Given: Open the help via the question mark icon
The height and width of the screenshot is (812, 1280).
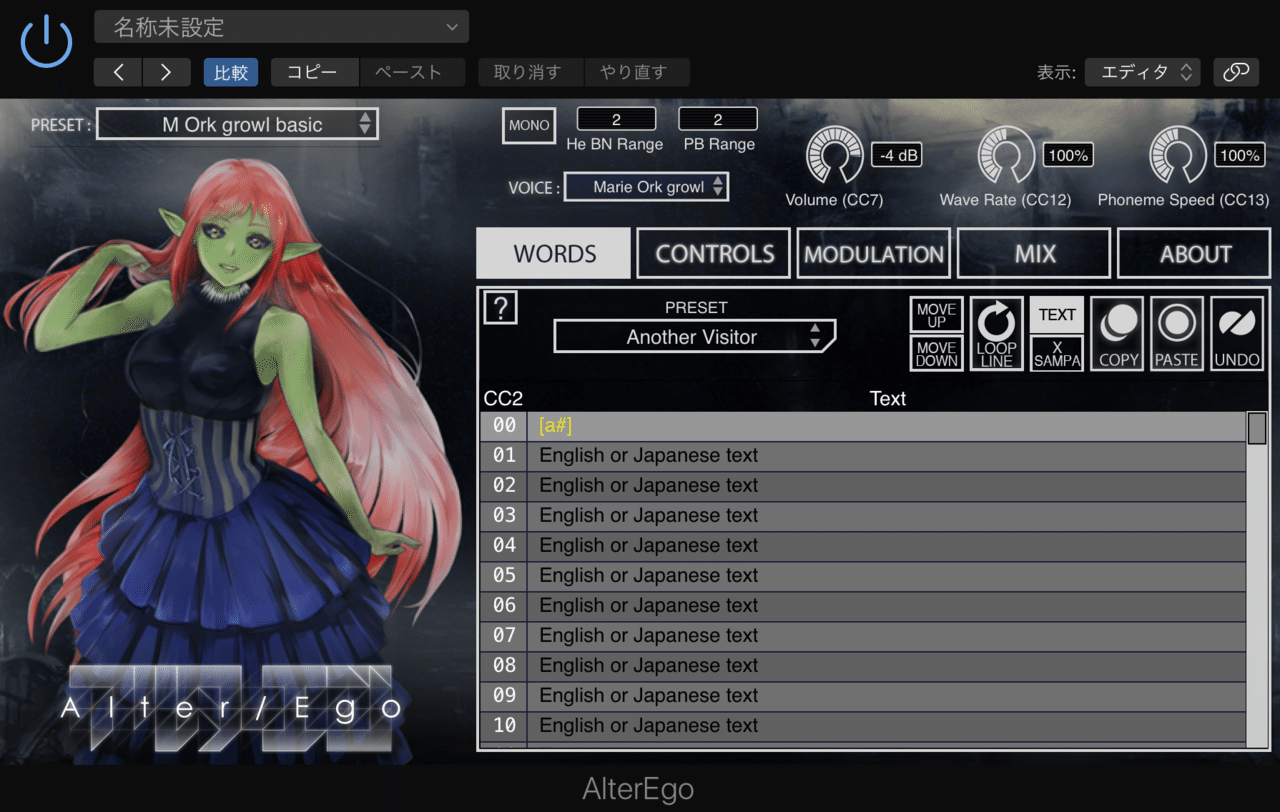Looking at the screenshot, I should coord(500,308).
